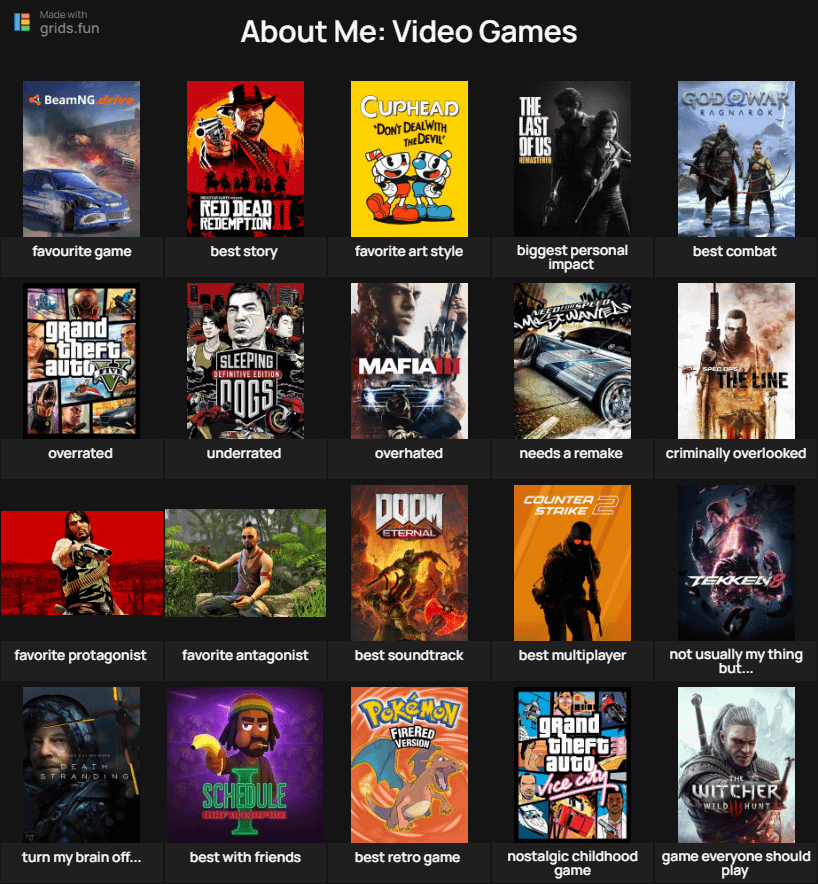Image resolution: width=818 pixels, height=884 pixels.
Task: Click the Red Dead Redemption II cover
Action: (245, 159)
